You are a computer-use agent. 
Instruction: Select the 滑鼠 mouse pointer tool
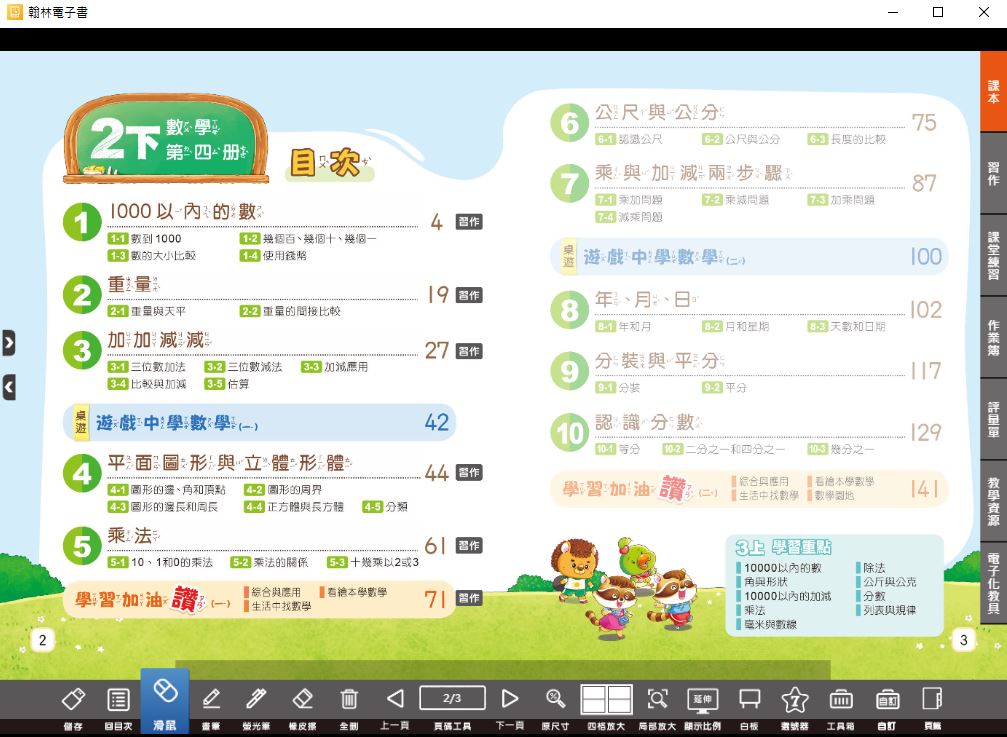coord(165,702)
